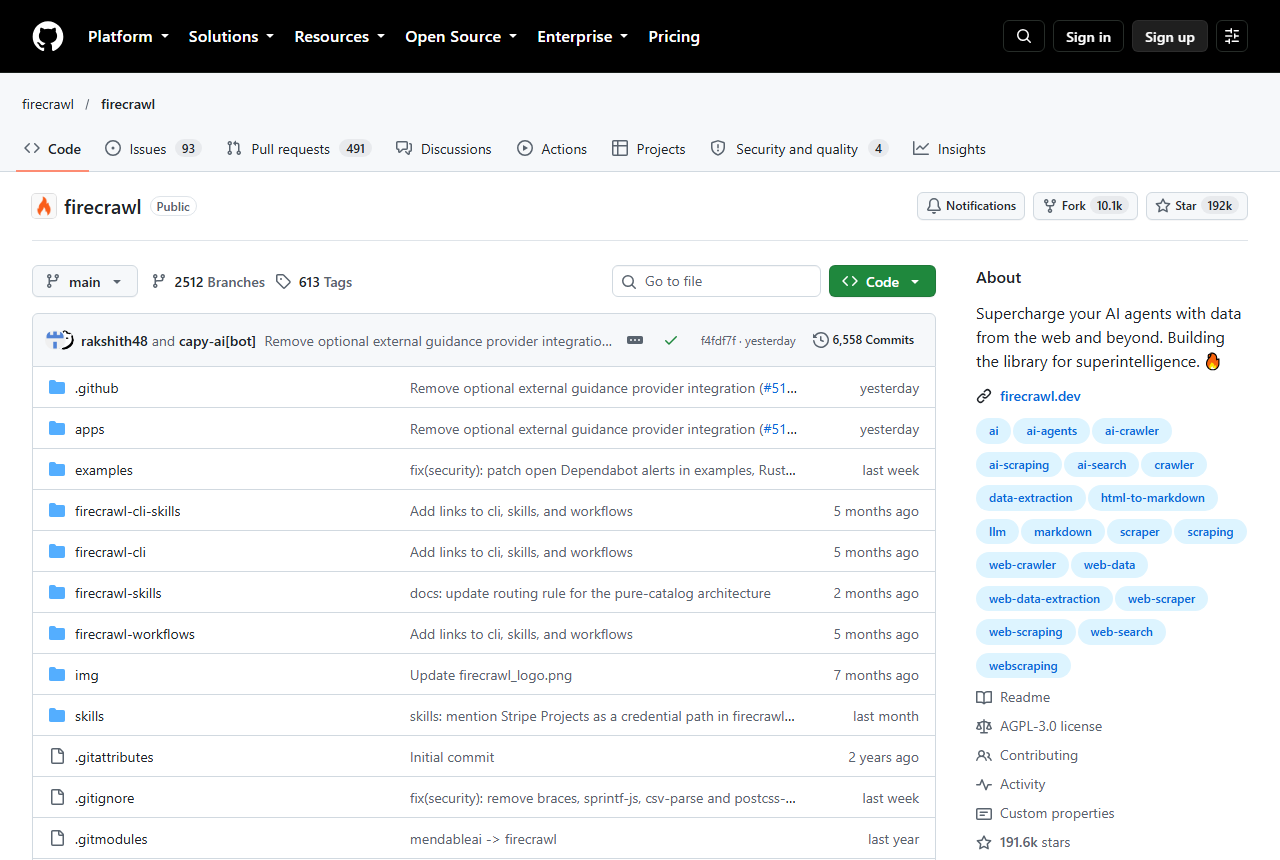Focus the Go to file search field
This screenshot has height=860, width=1280.
[716, 282]
